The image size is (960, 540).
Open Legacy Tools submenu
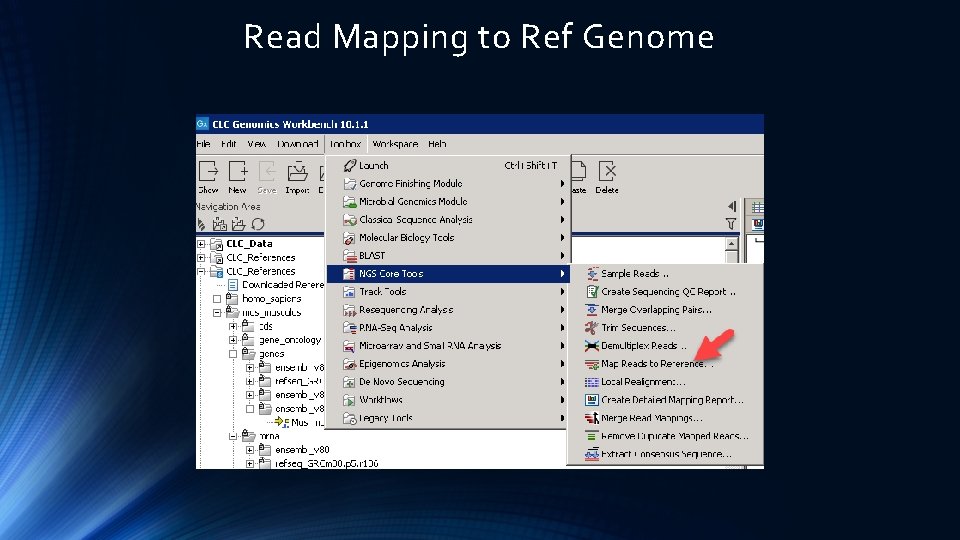(448, 418)
